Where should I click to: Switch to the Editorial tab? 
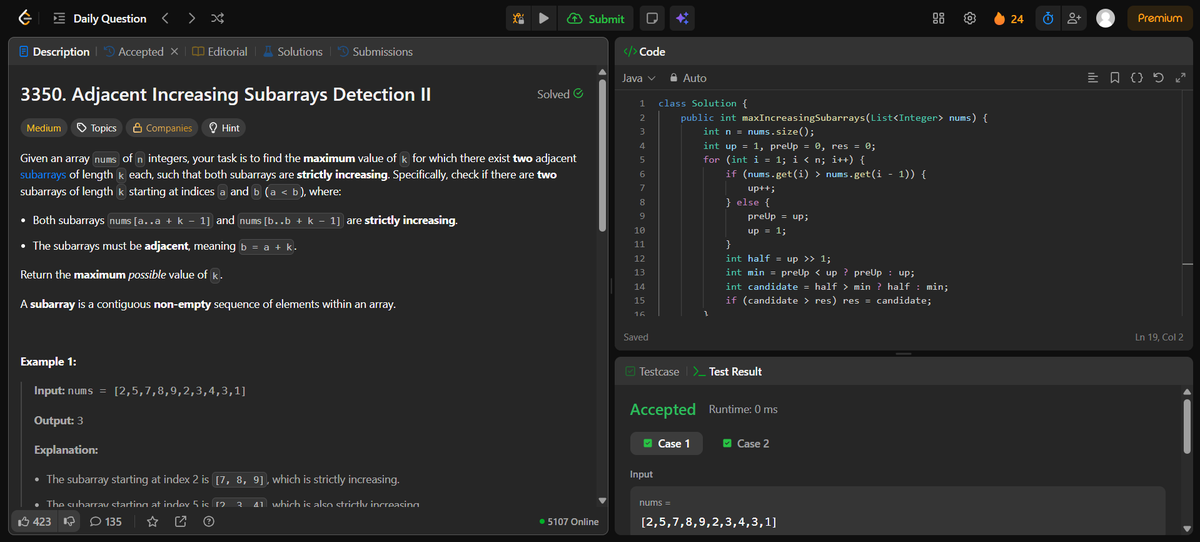(220, 51)
